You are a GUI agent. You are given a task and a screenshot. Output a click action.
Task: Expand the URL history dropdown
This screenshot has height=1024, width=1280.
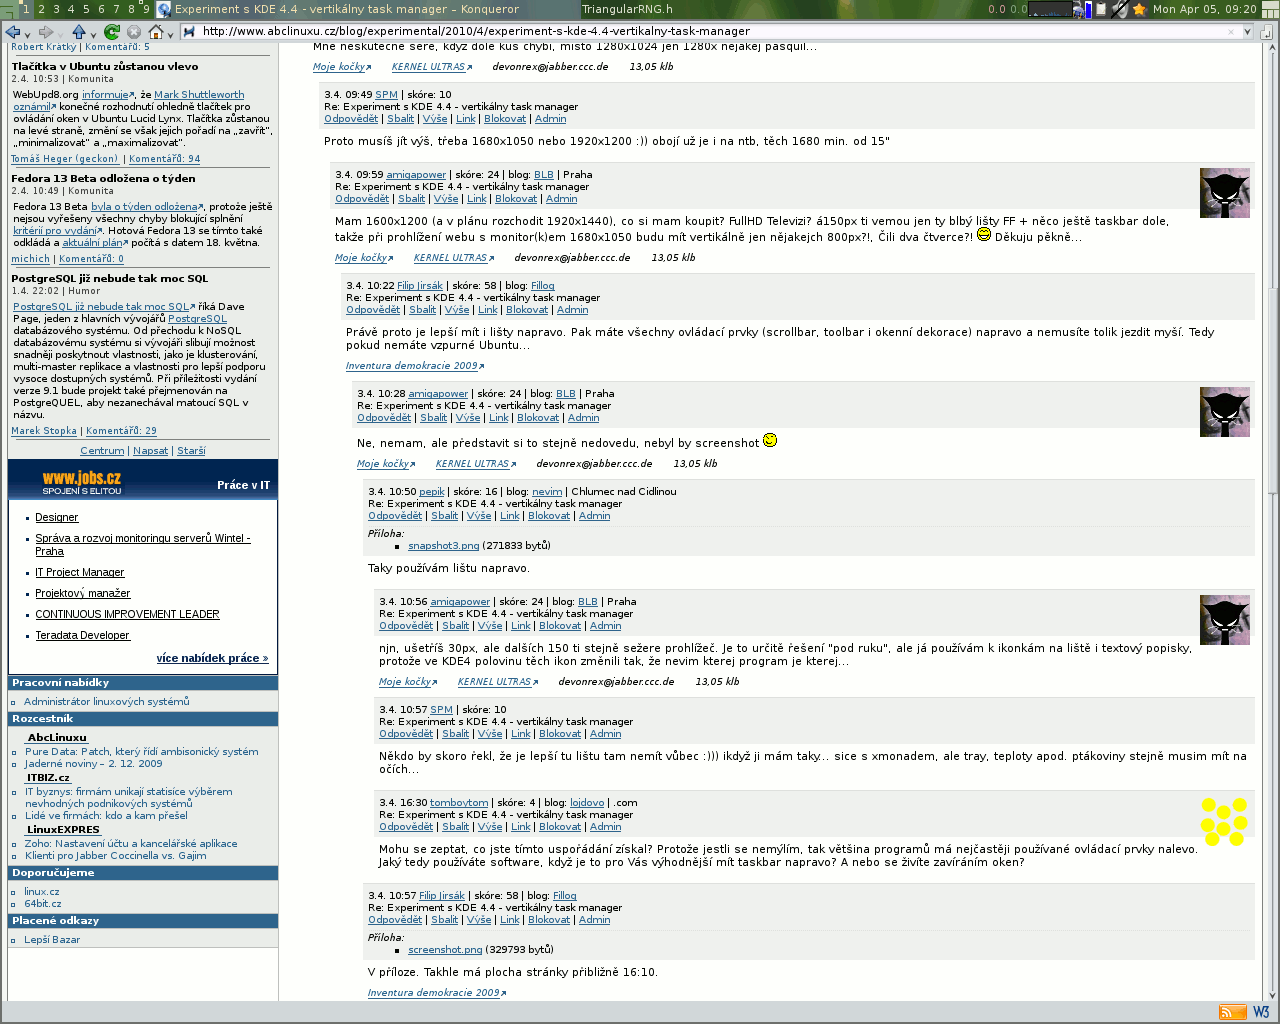1247,31
